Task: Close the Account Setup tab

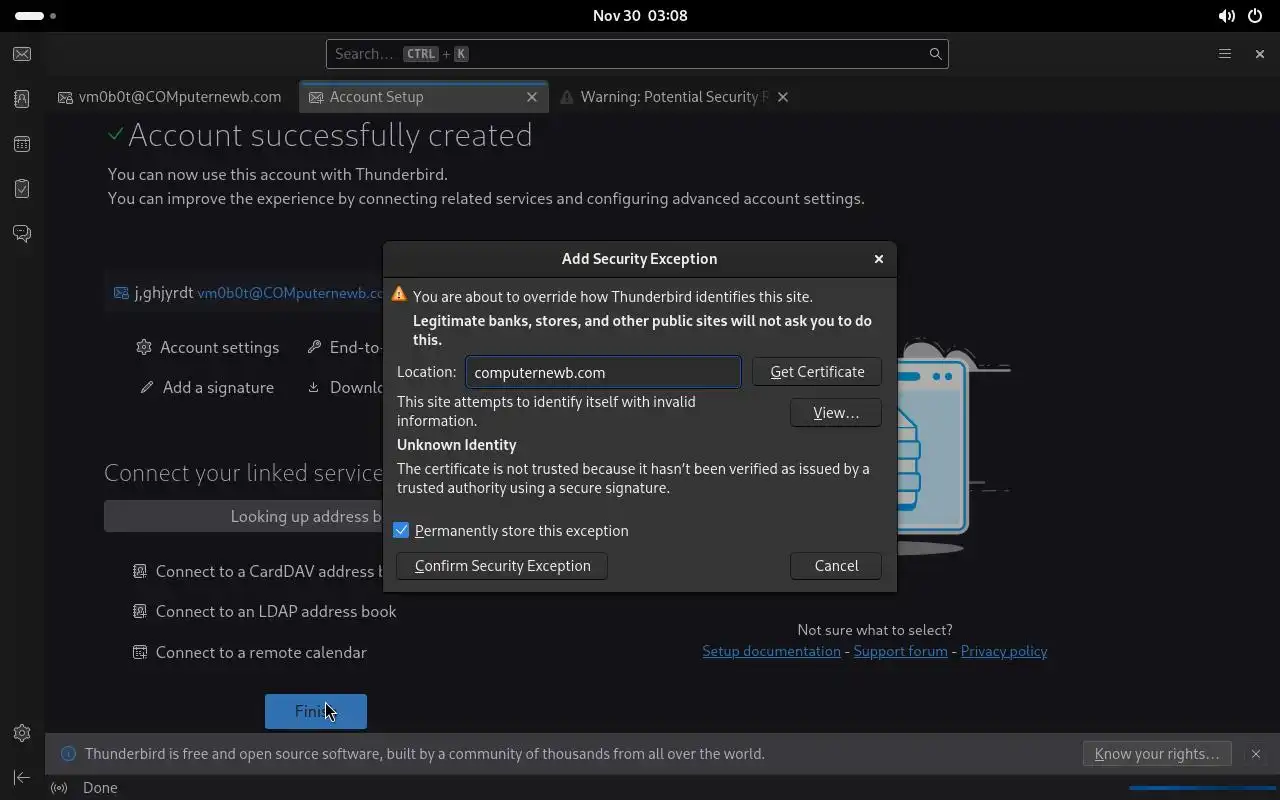Action: point(532,97)
